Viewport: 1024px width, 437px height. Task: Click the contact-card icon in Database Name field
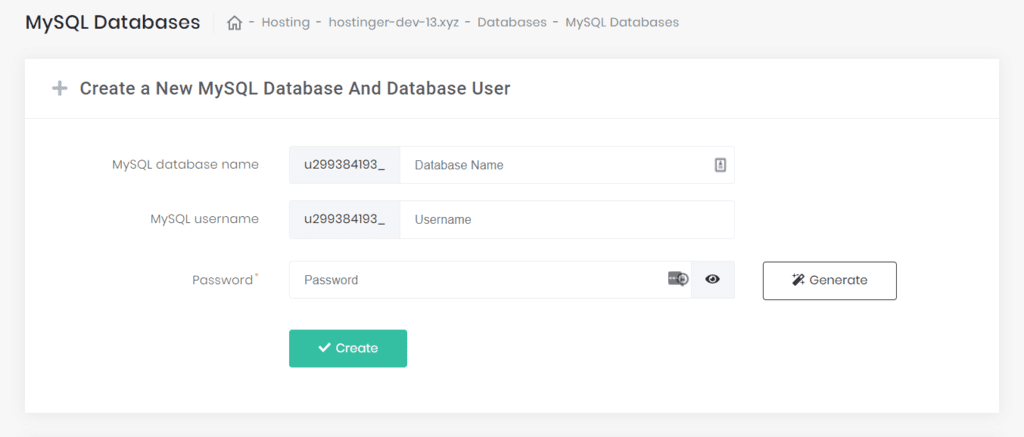pos(720,165)
